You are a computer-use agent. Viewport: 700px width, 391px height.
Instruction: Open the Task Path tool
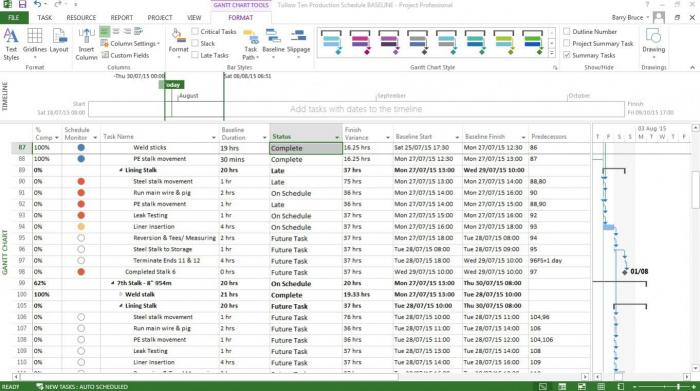250,45
